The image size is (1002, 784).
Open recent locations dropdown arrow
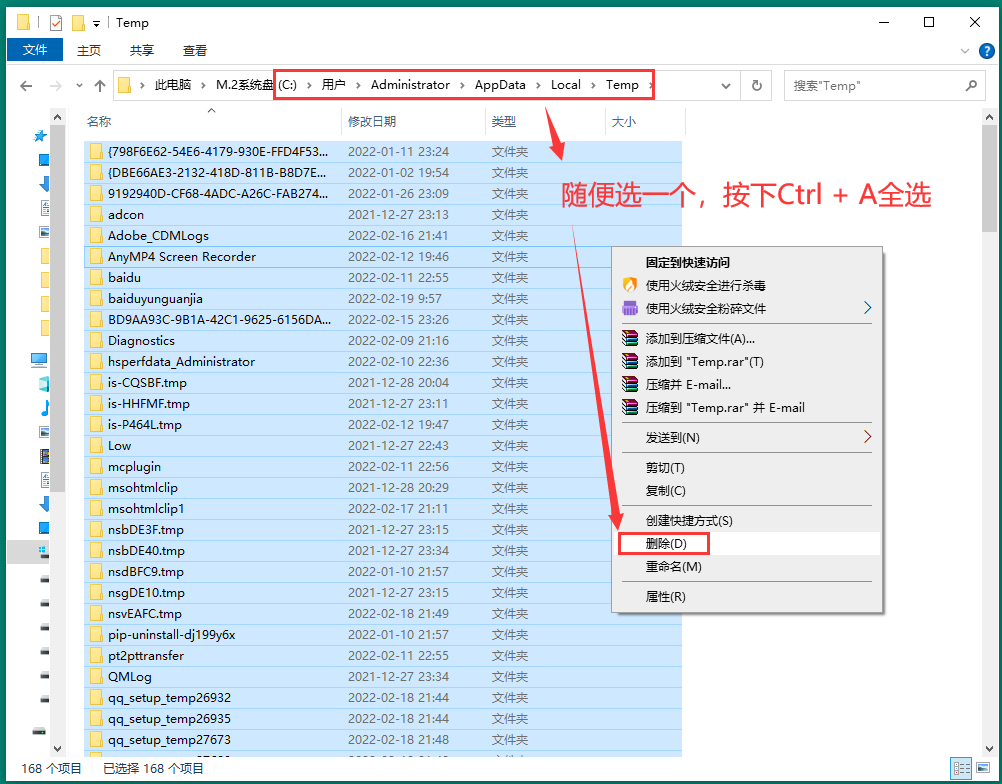[79, 86]
